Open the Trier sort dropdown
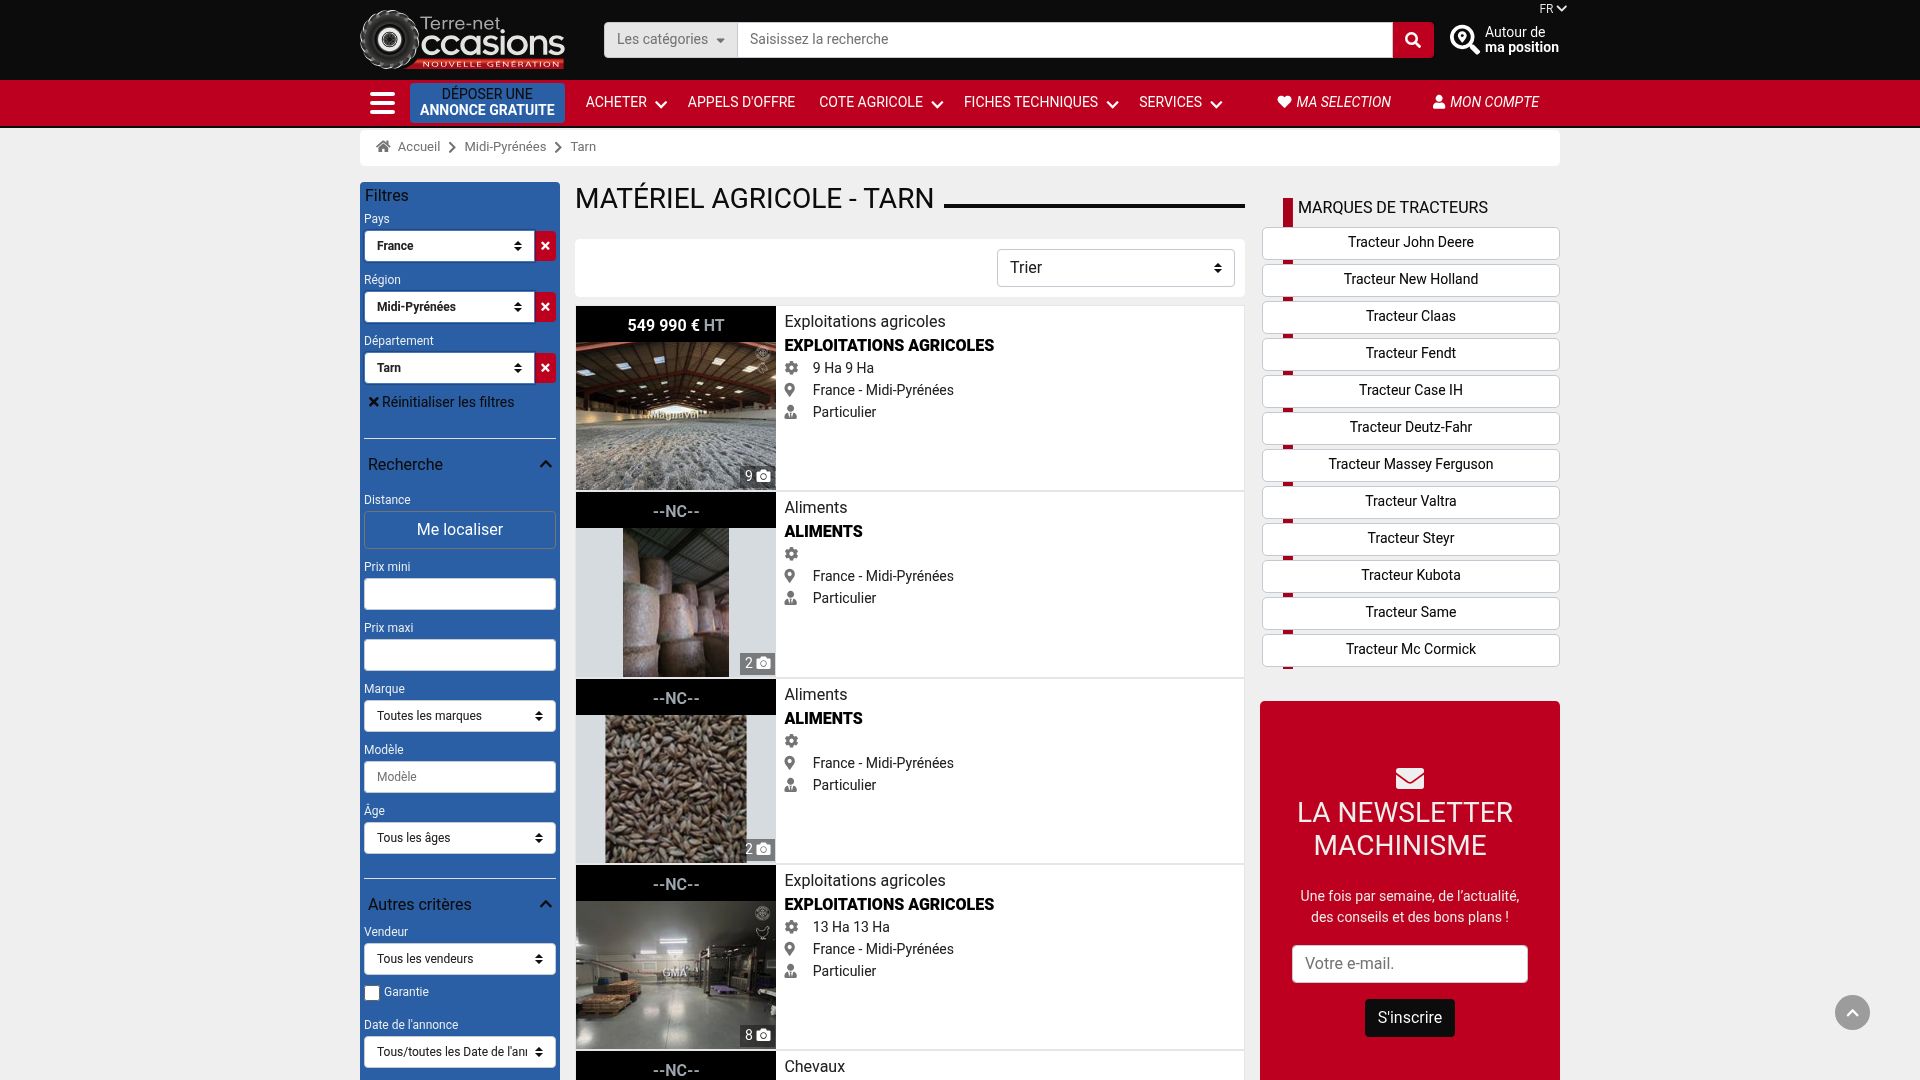This screenshot has width=1920, height=1080. click(1115, 268)
